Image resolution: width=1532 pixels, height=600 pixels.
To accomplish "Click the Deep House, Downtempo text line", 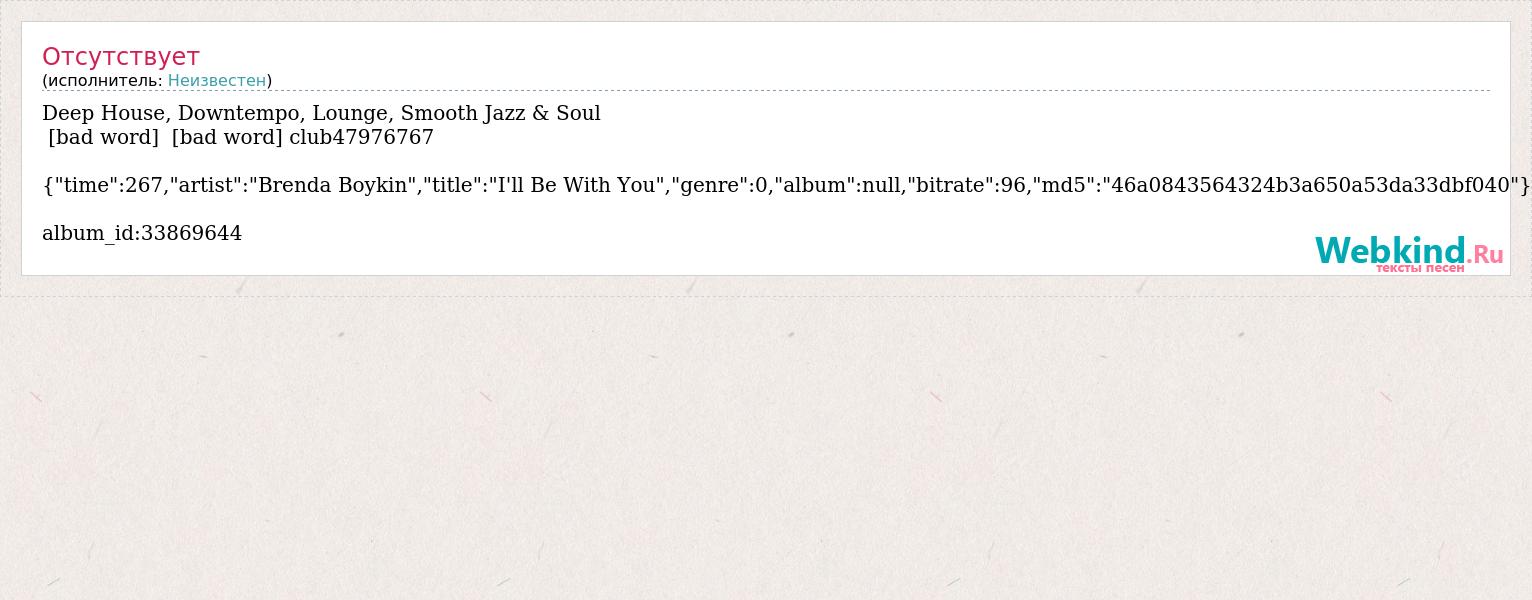I will 321,113.
